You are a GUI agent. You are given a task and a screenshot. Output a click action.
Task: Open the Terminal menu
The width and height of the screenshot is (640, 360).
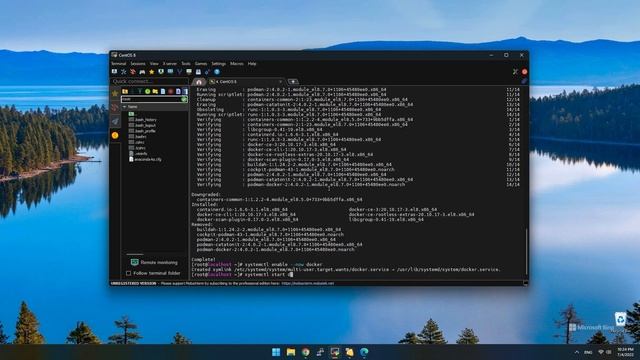(119, 64)
